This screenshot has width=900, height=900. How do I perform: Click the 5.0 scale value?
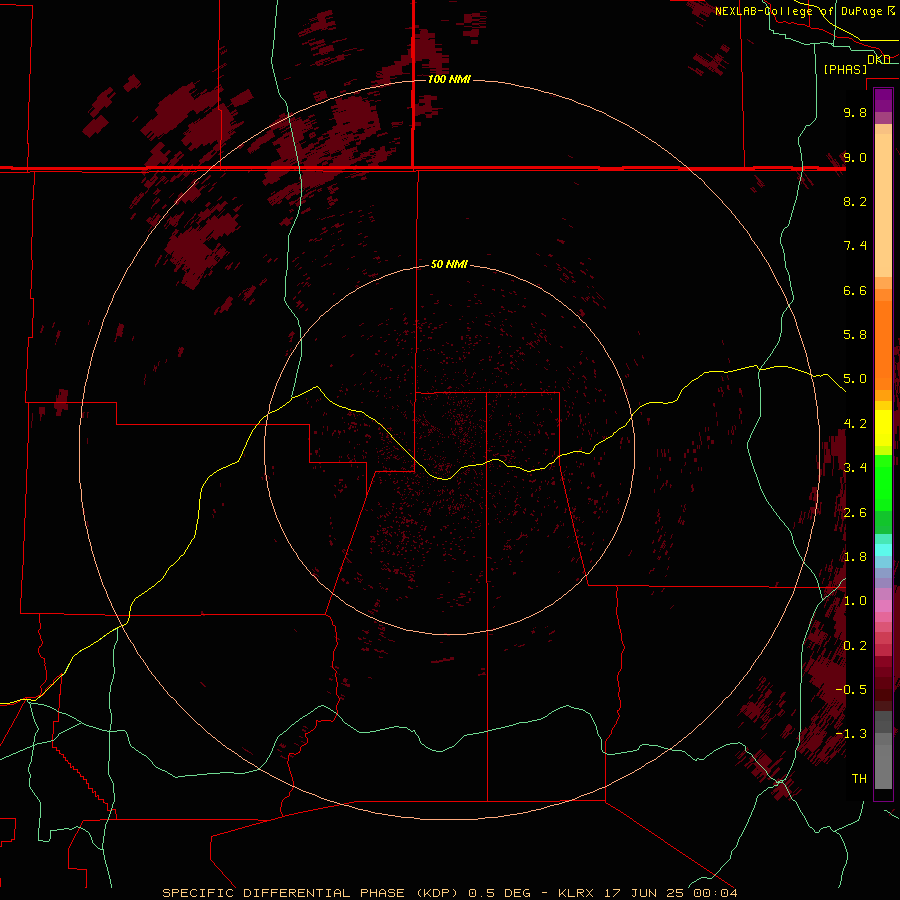pos(855,379)
